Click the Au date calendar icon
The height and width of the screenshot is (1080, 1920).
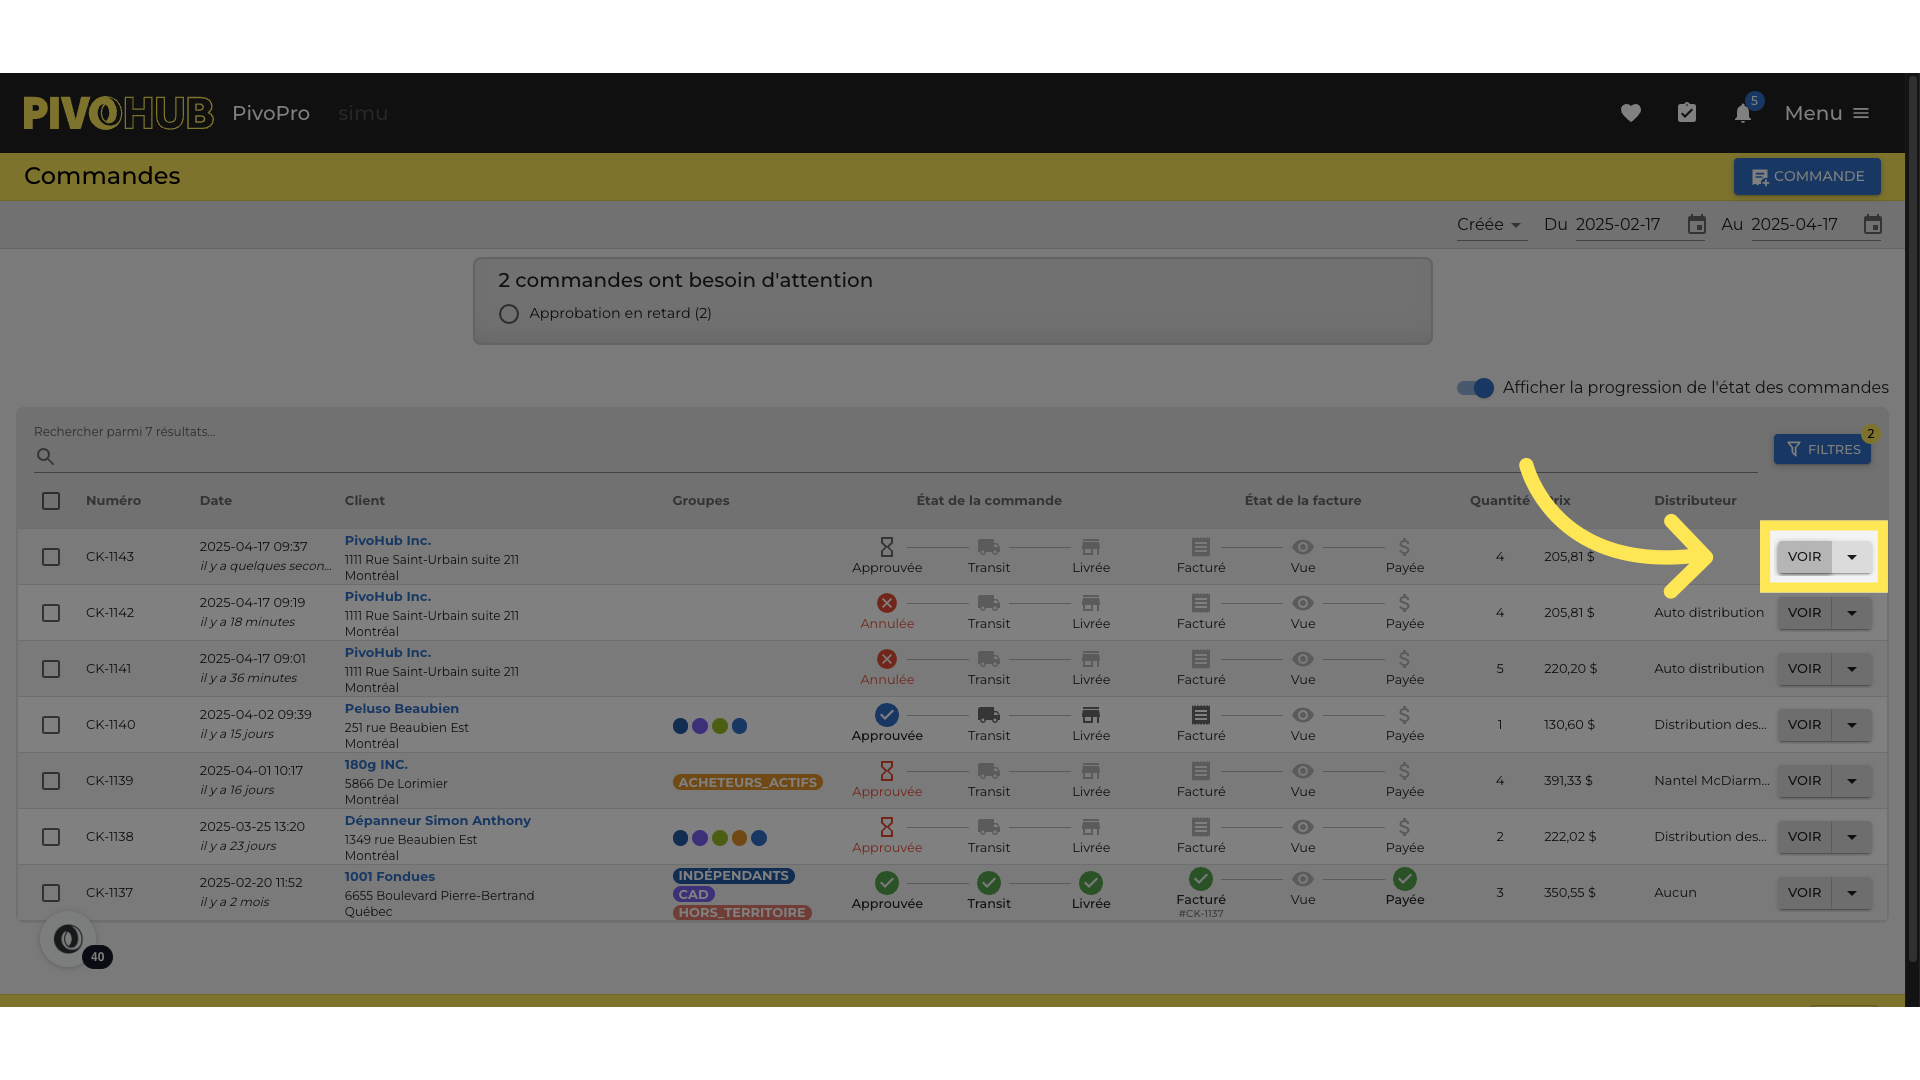click(x=1873, y=225)
